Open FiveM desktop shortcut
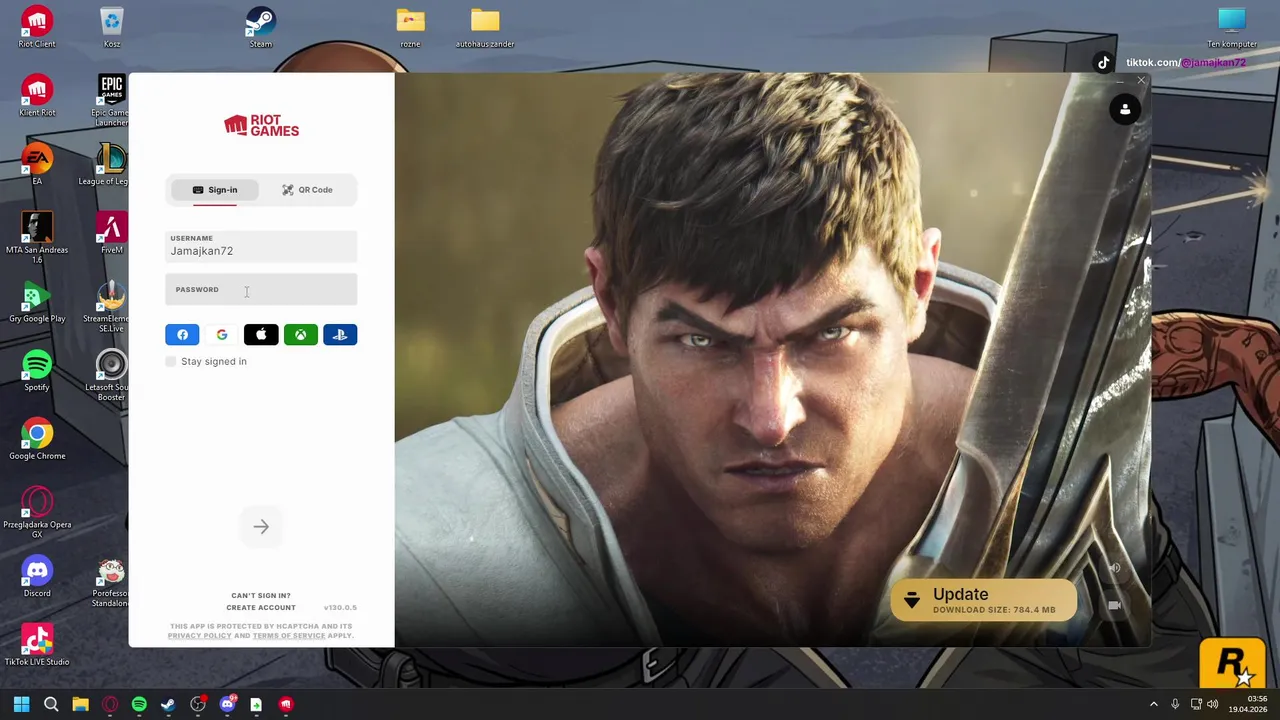This screenshot has width=1280, height=720. pyautogui.click(x=111, y=233)
